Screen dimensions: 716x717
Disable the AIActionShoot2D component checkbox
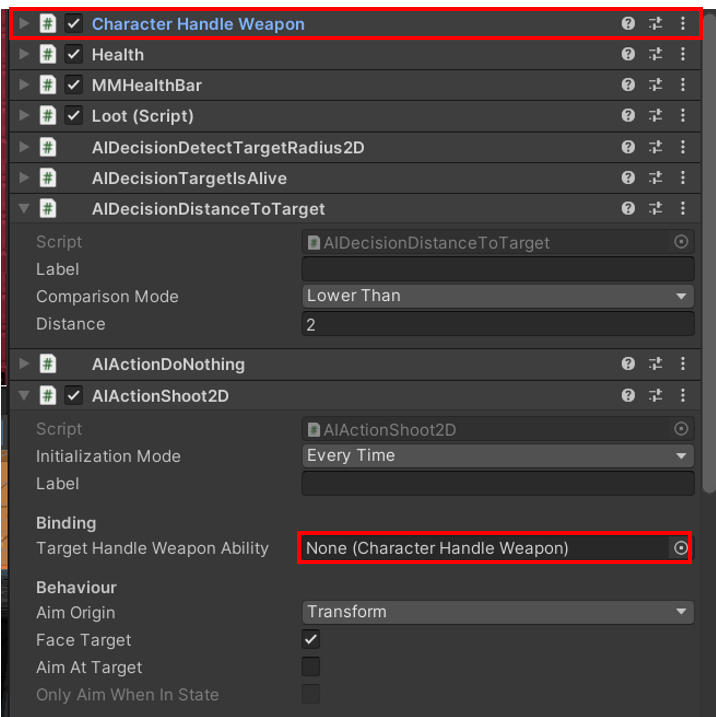click(x=74, y=396)
